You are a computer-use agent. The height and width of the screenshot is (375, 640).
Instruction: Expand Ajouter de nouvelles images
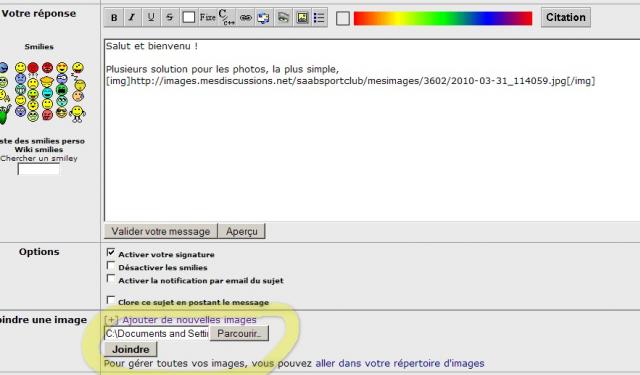point(180,320)
